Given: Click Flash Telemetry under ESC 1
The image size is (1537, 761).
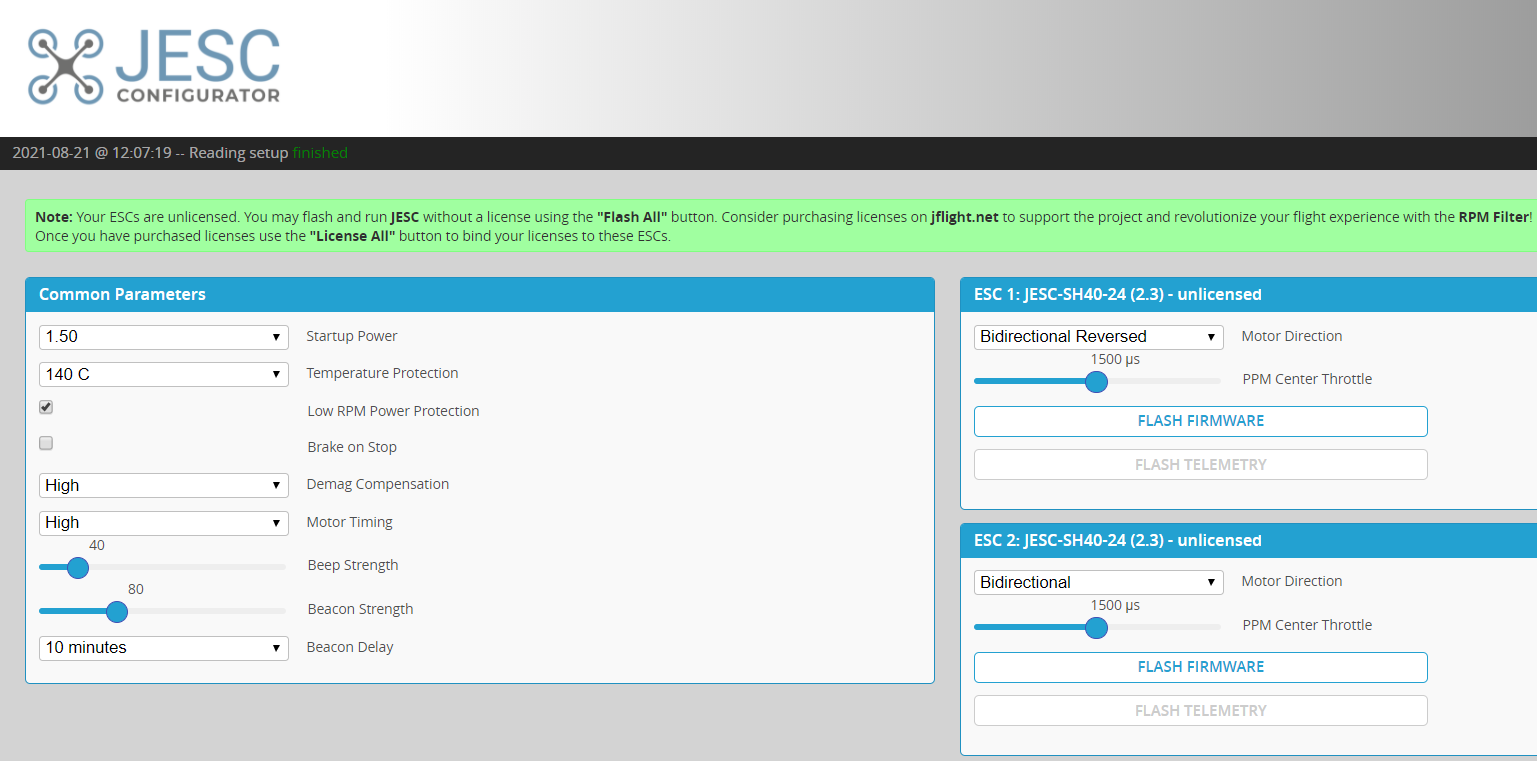Looking at the screenshot, I should point(1201,465).
